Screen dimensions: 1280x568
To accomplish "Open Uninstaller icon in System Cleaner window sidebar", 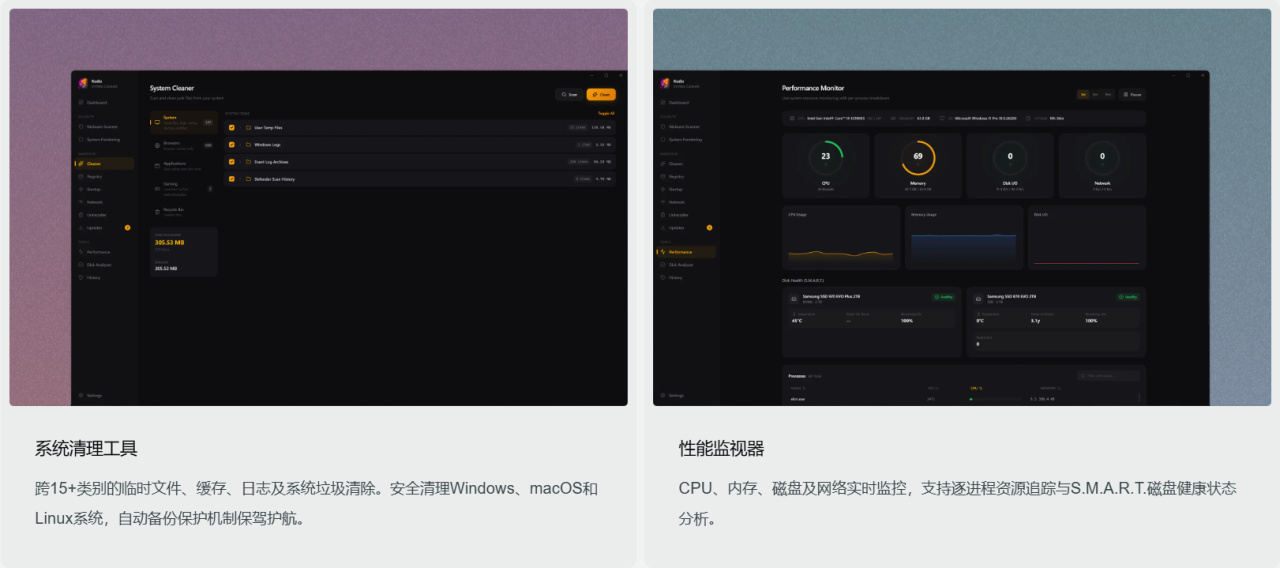I will tap(81, 215).
